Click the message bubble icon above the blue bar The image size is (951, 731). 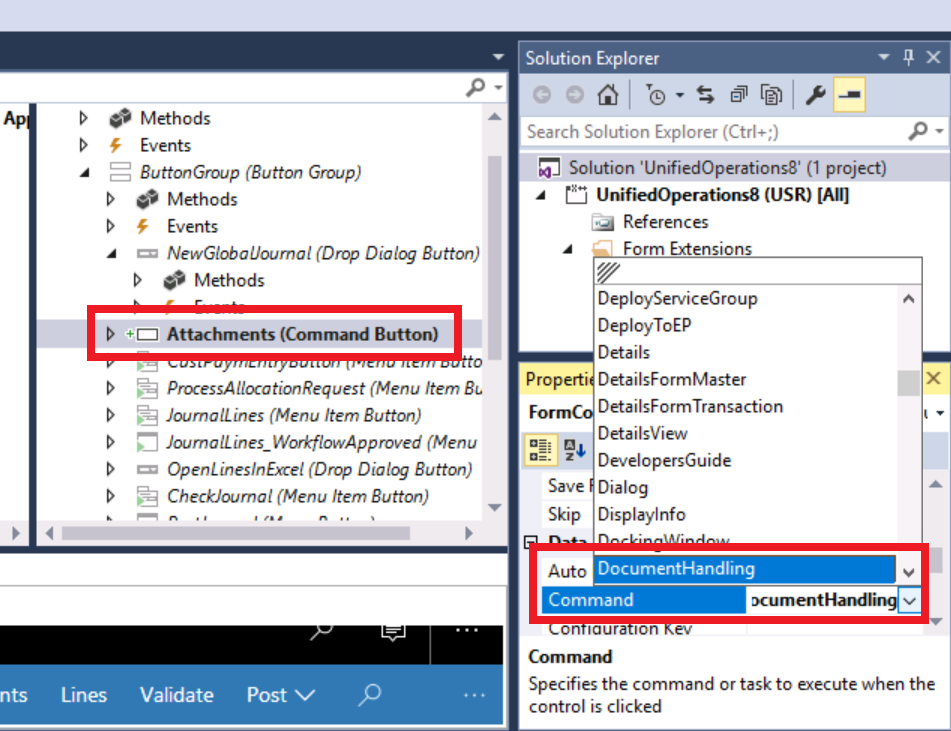(x=392, y=630)
